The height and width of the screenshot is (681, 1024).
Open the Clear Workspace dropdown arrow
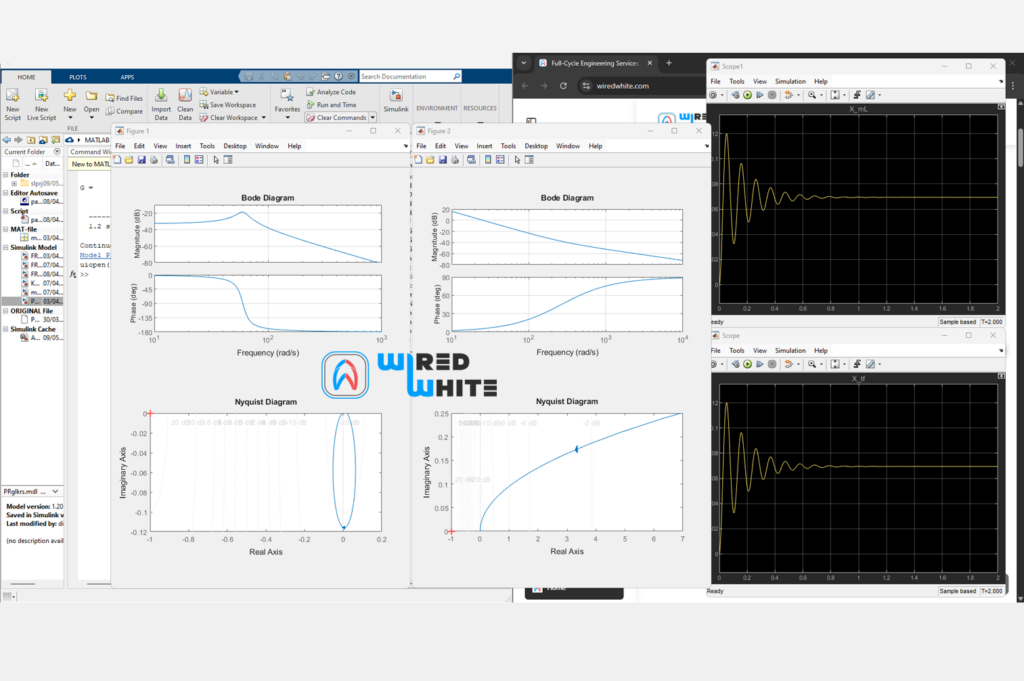(x=264, y=118)
